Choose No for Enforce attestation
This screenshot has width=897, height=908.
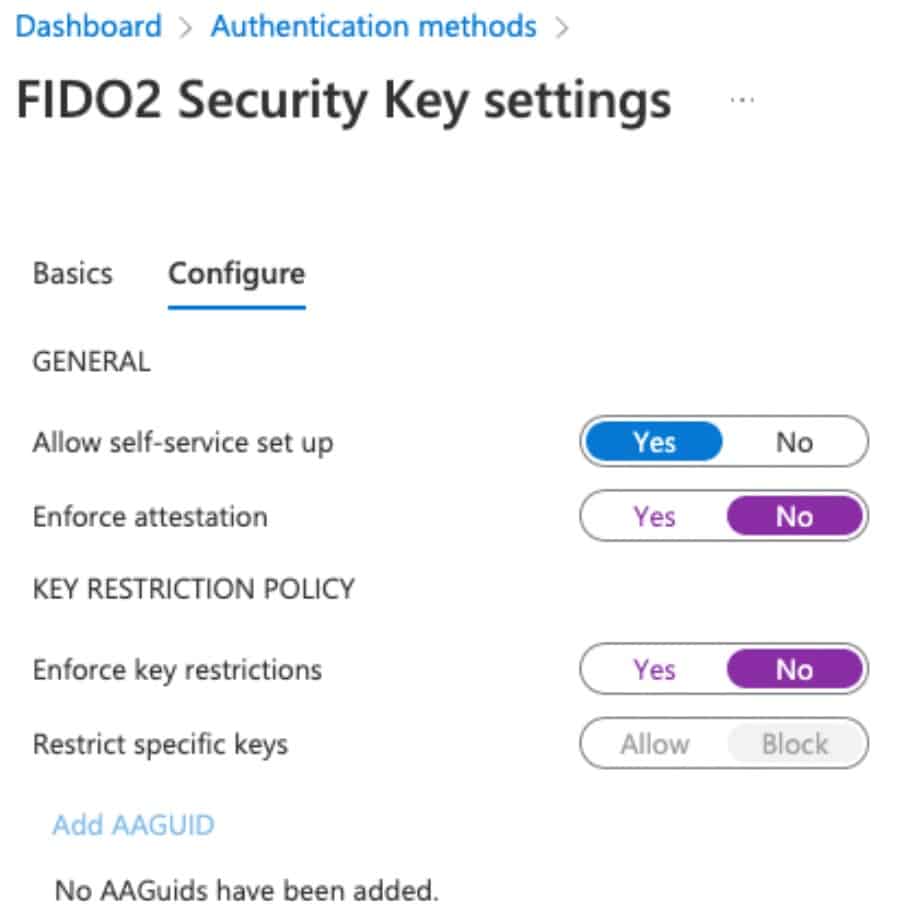794,517
